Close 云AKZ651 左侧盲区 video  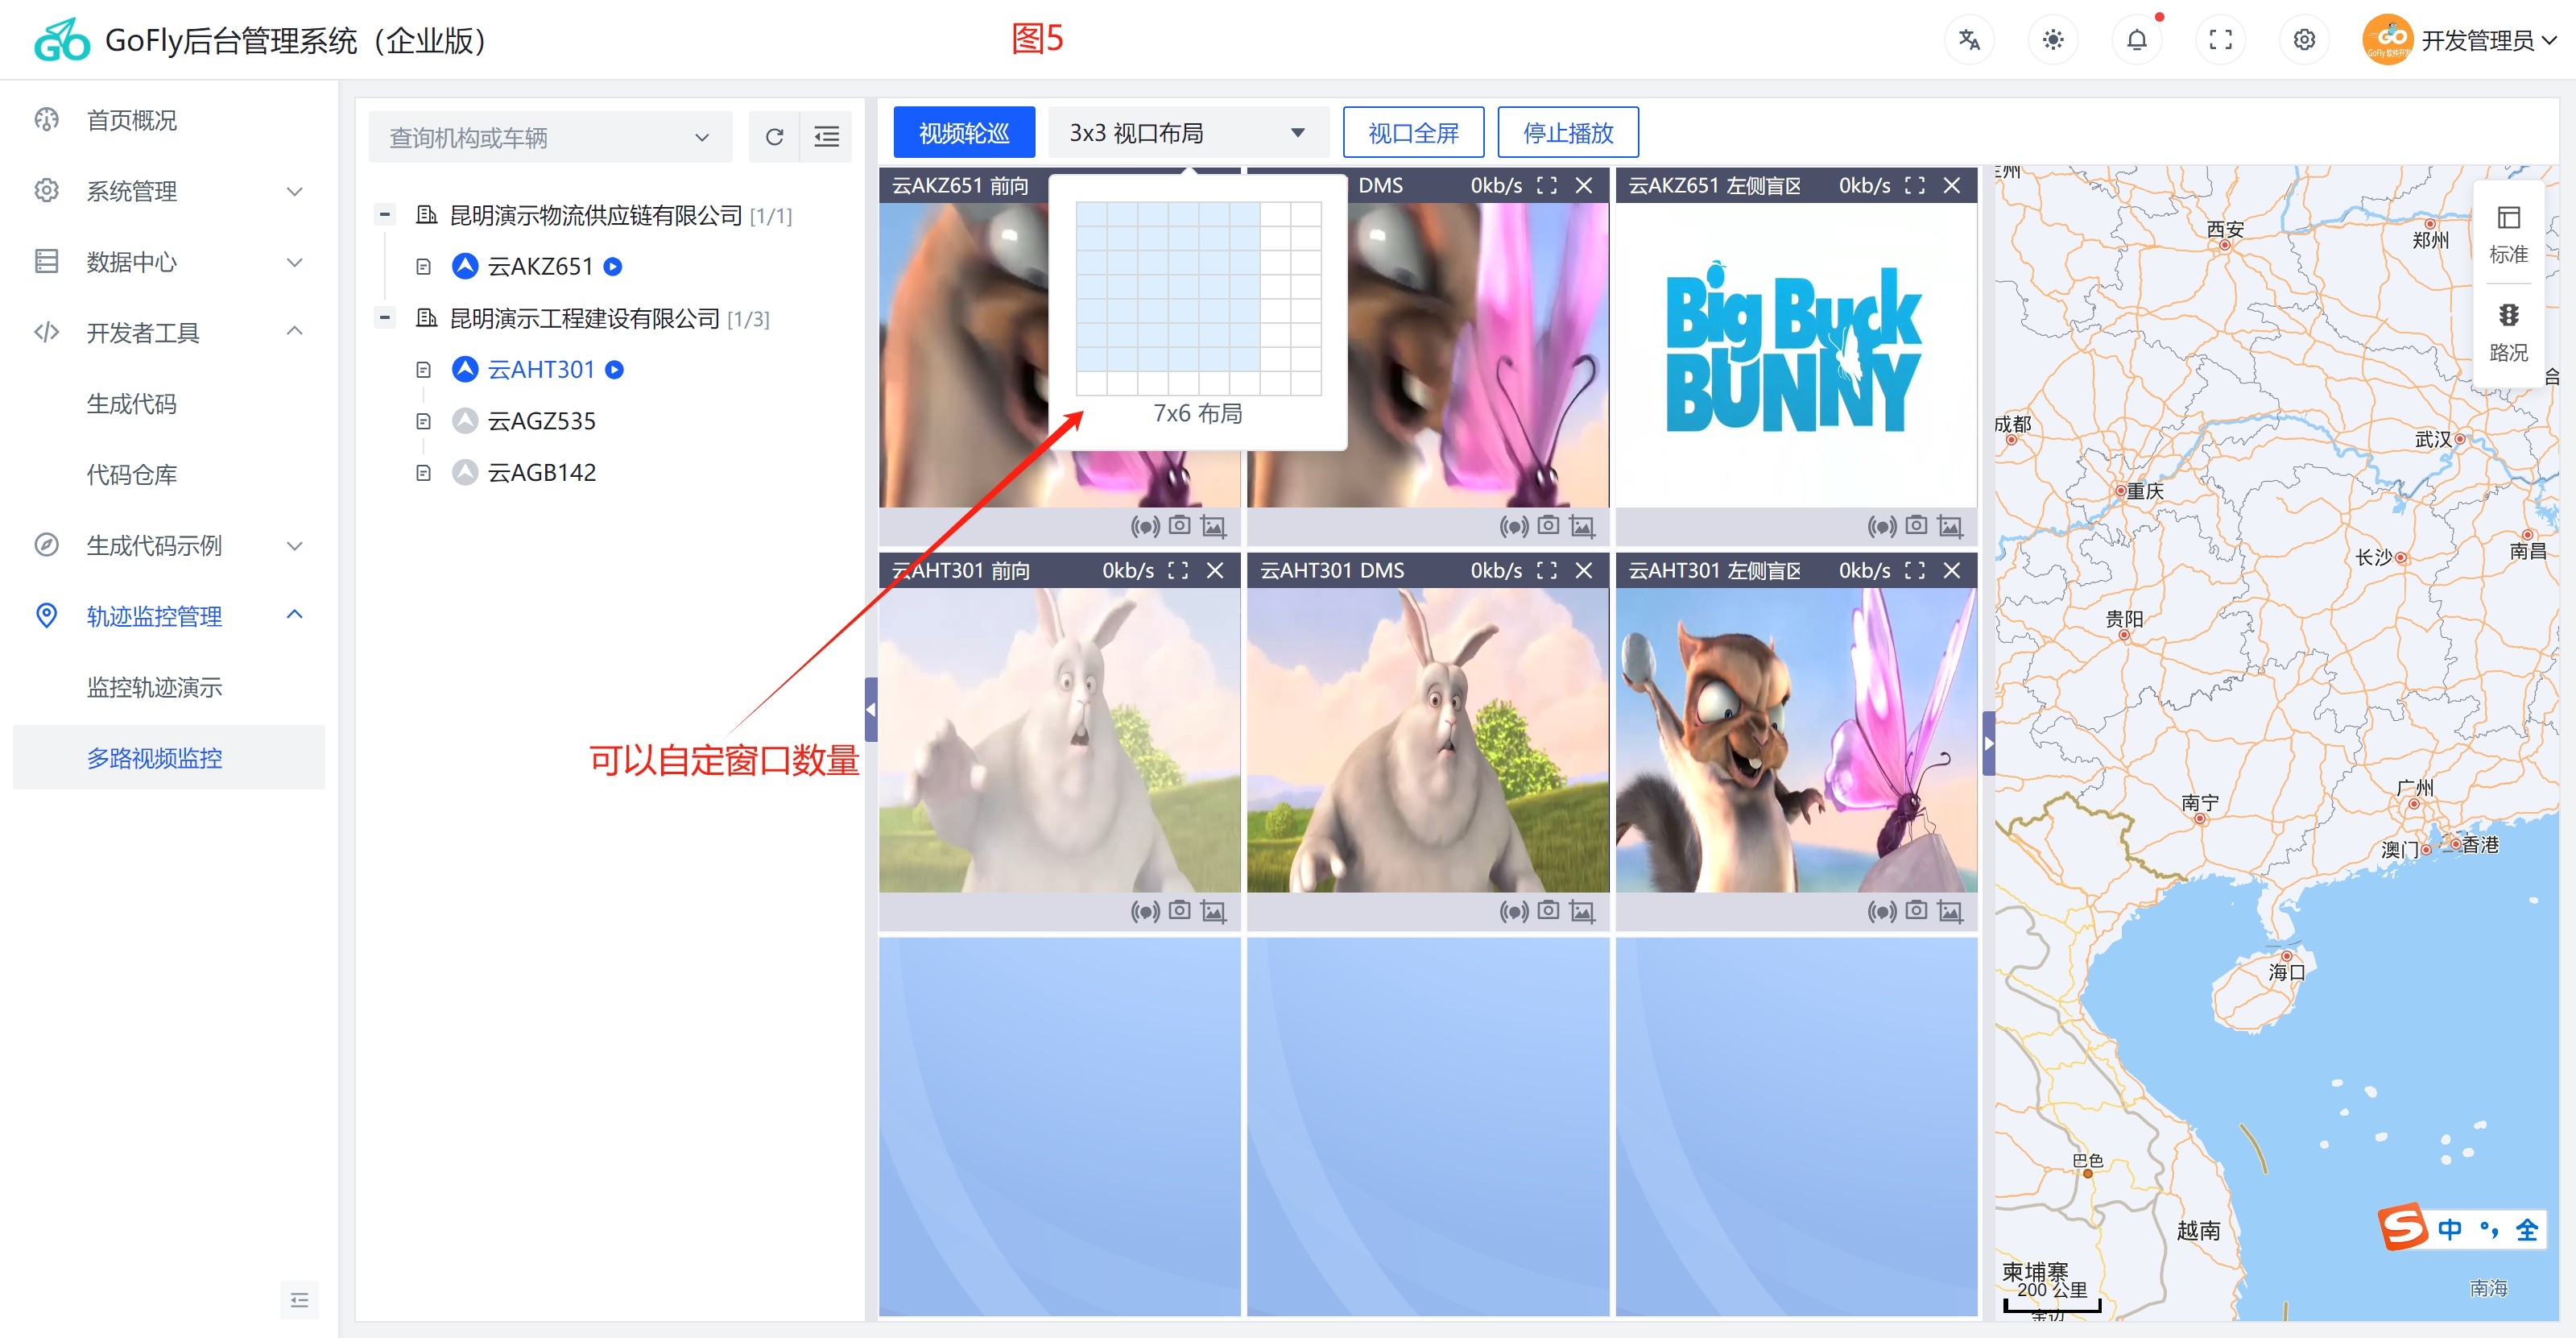pos(1952,185)
